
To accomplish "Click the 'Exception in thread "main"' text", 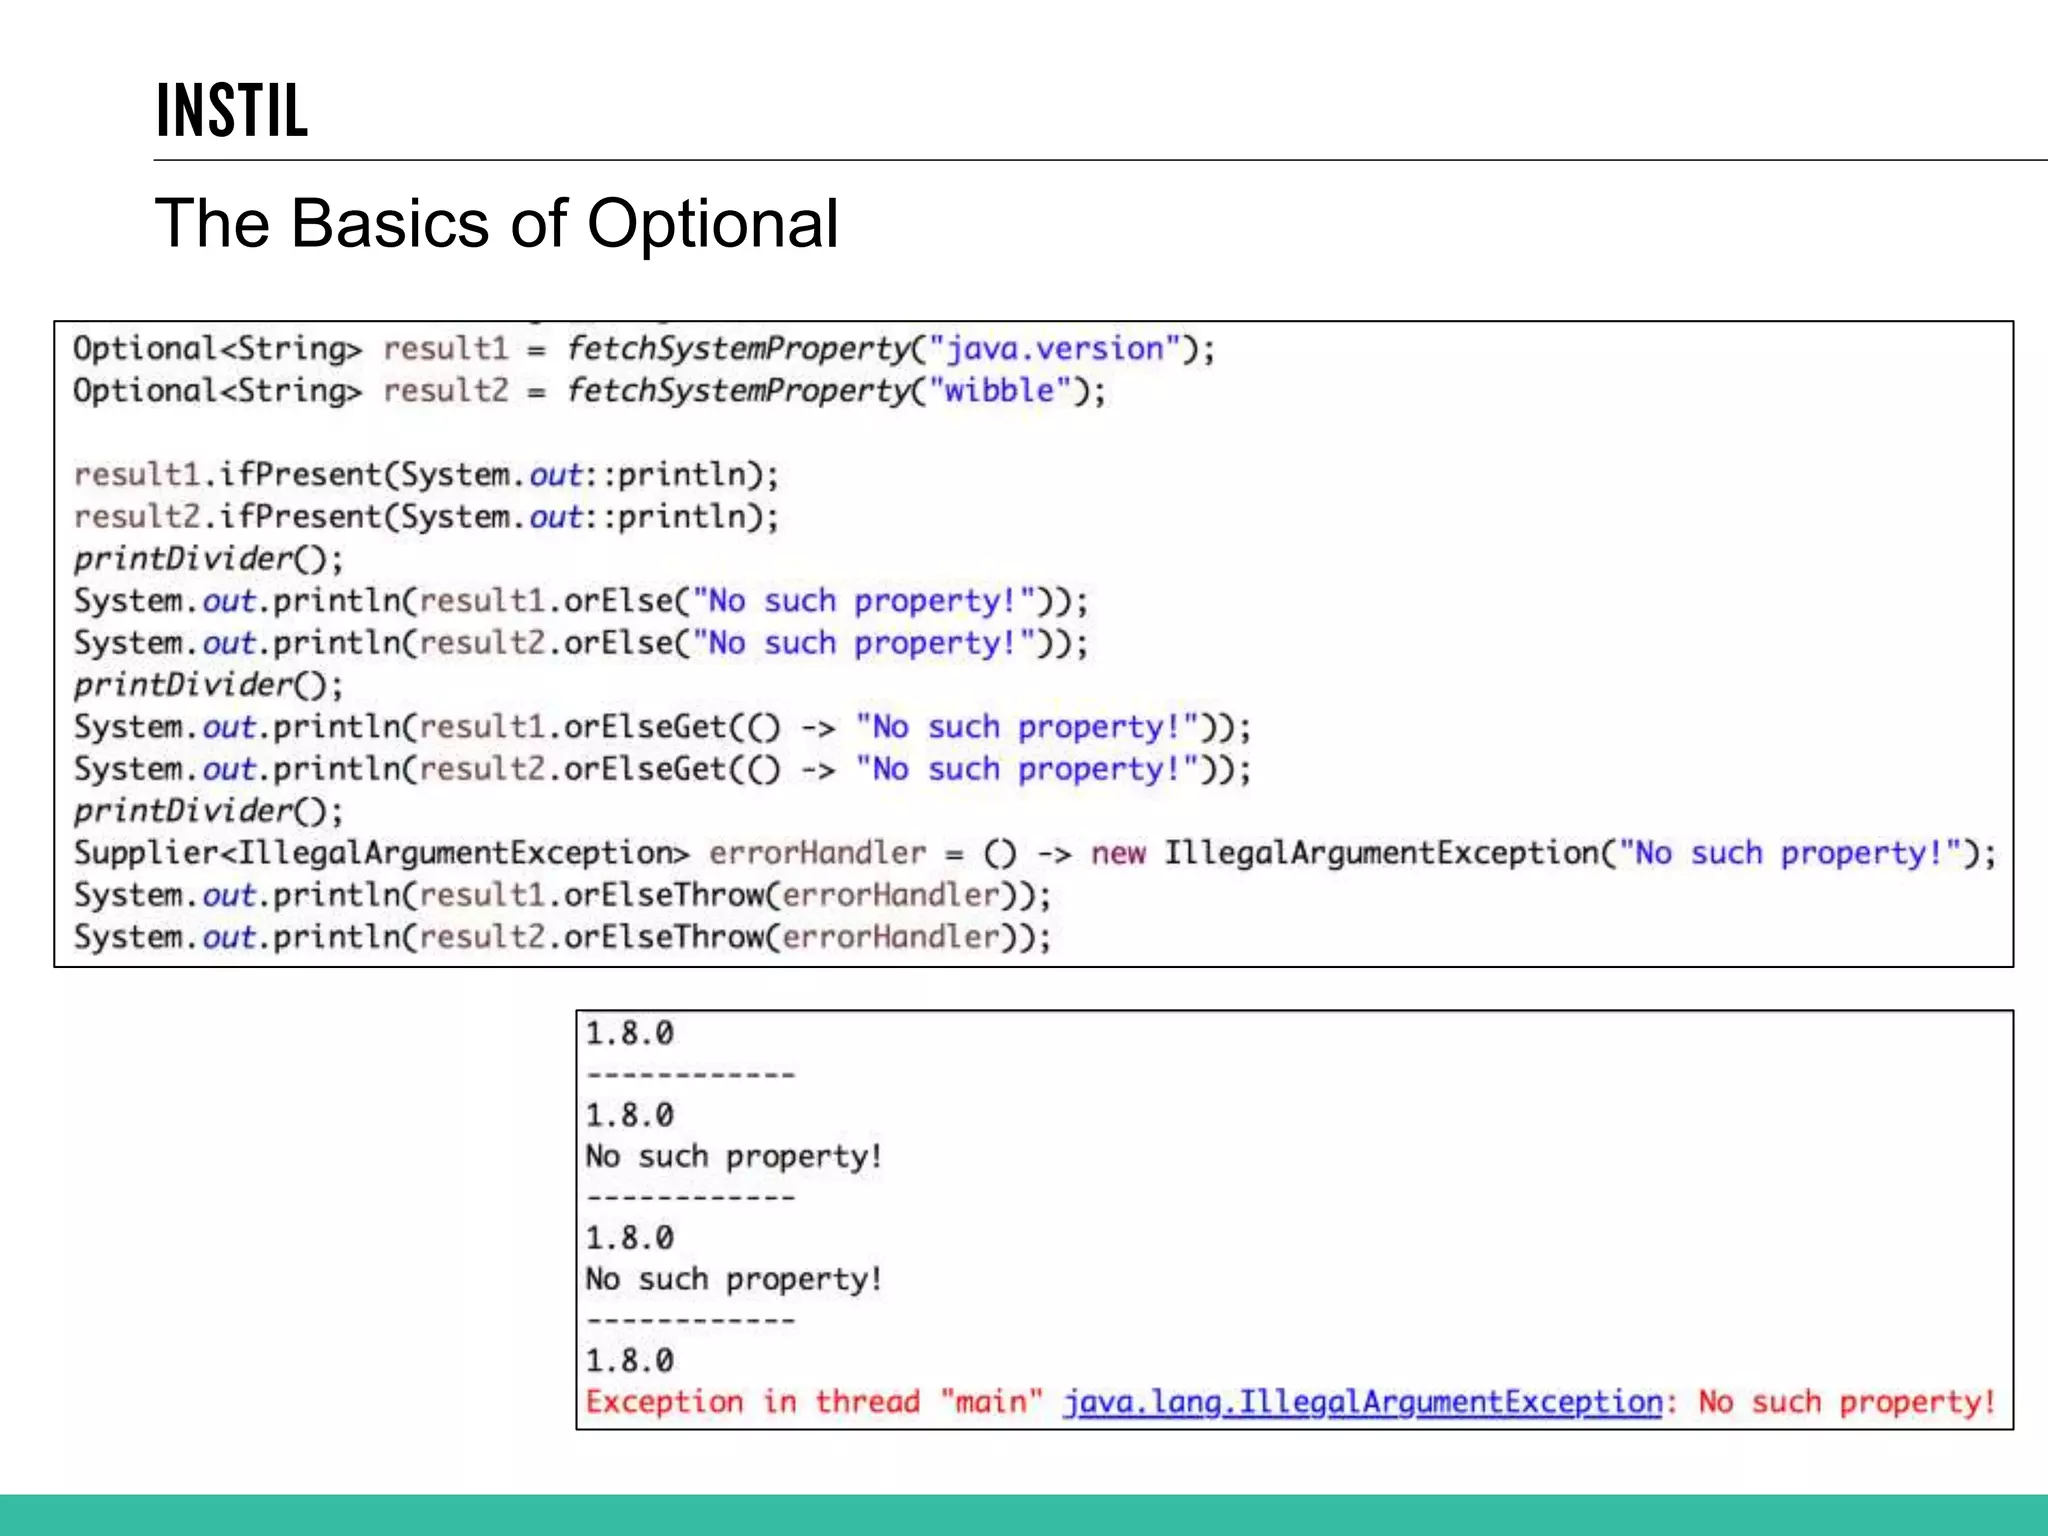I will point(815,1402).
